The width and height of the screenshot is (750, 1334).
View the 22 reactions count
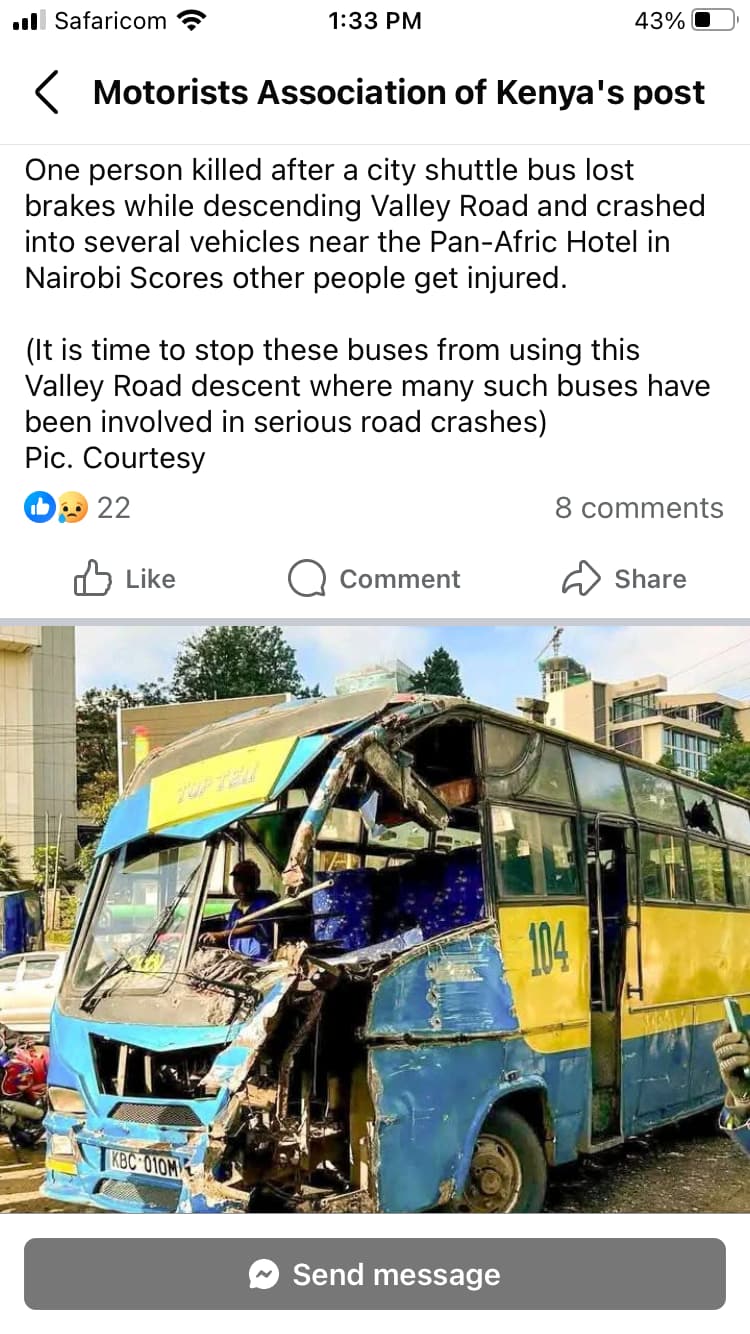[113, 508]
